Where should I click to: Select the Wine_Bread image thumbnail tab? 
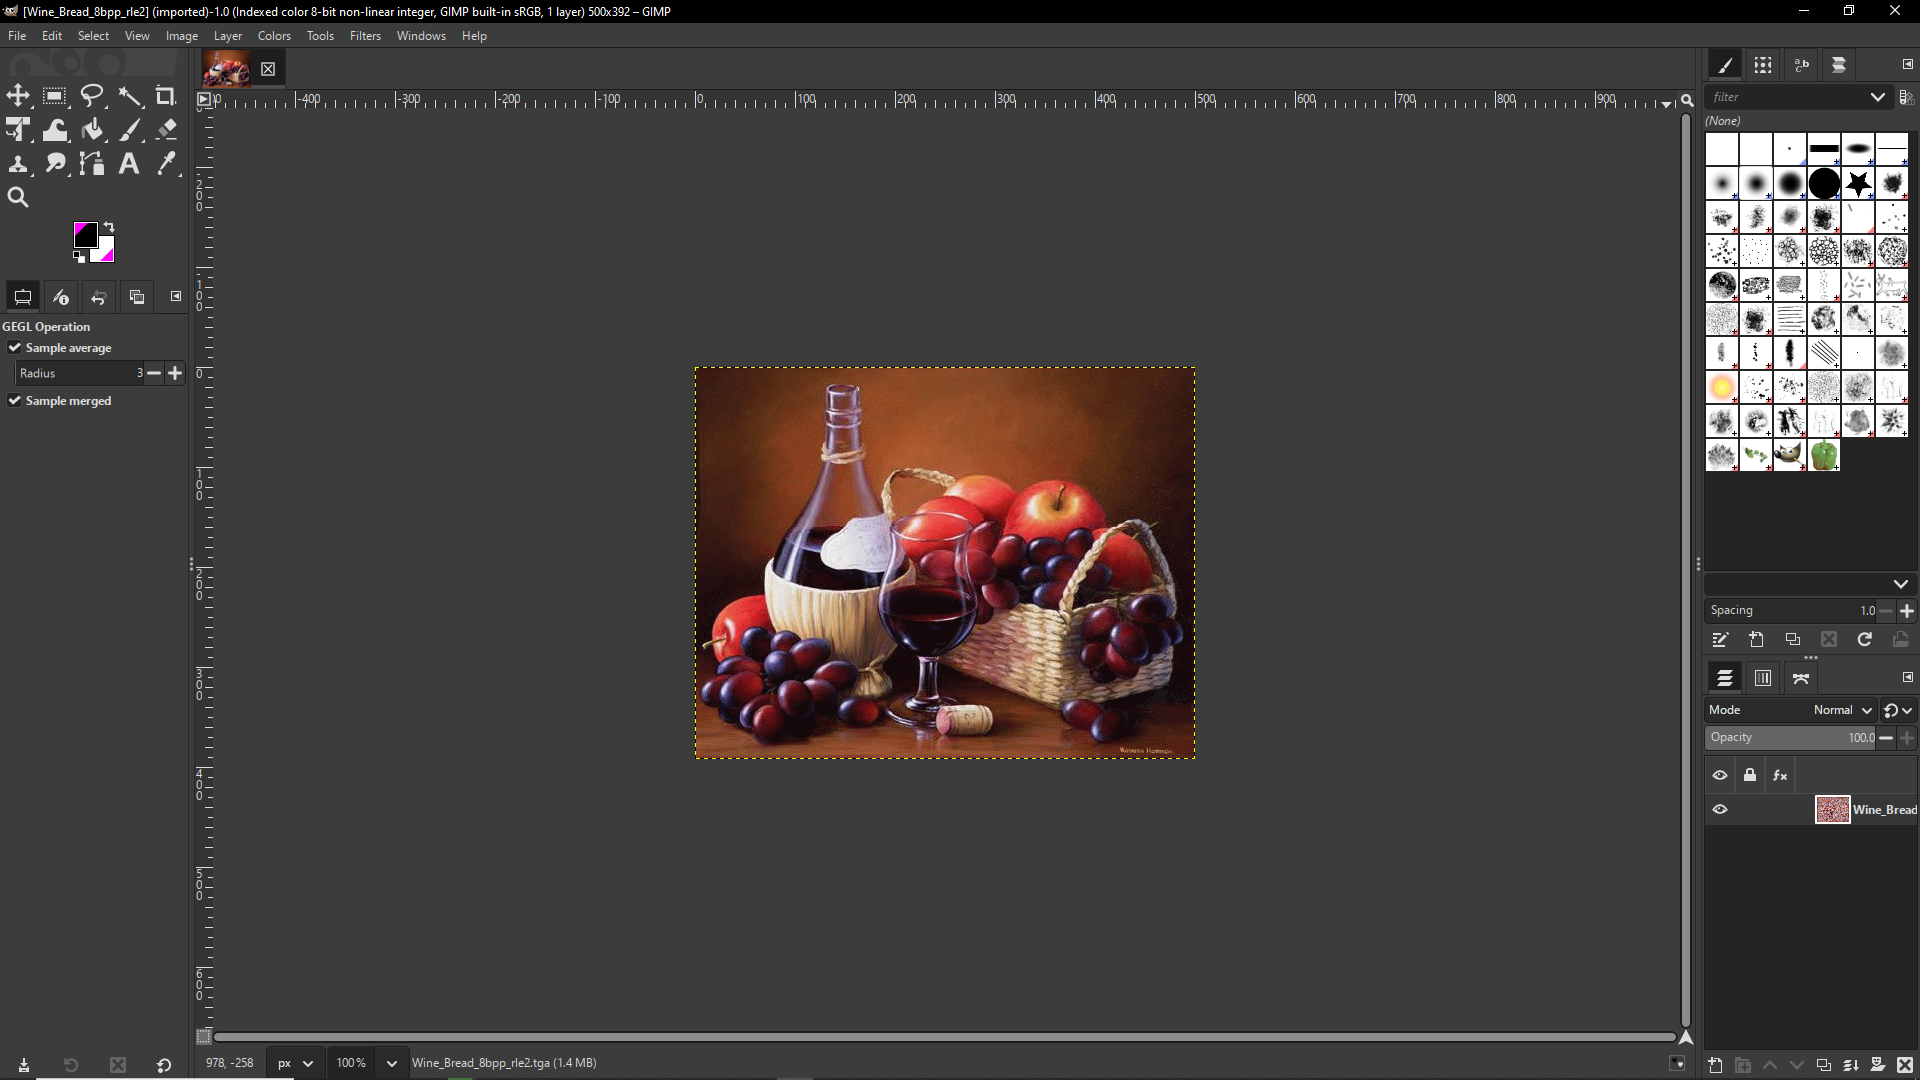click(227, 69)
